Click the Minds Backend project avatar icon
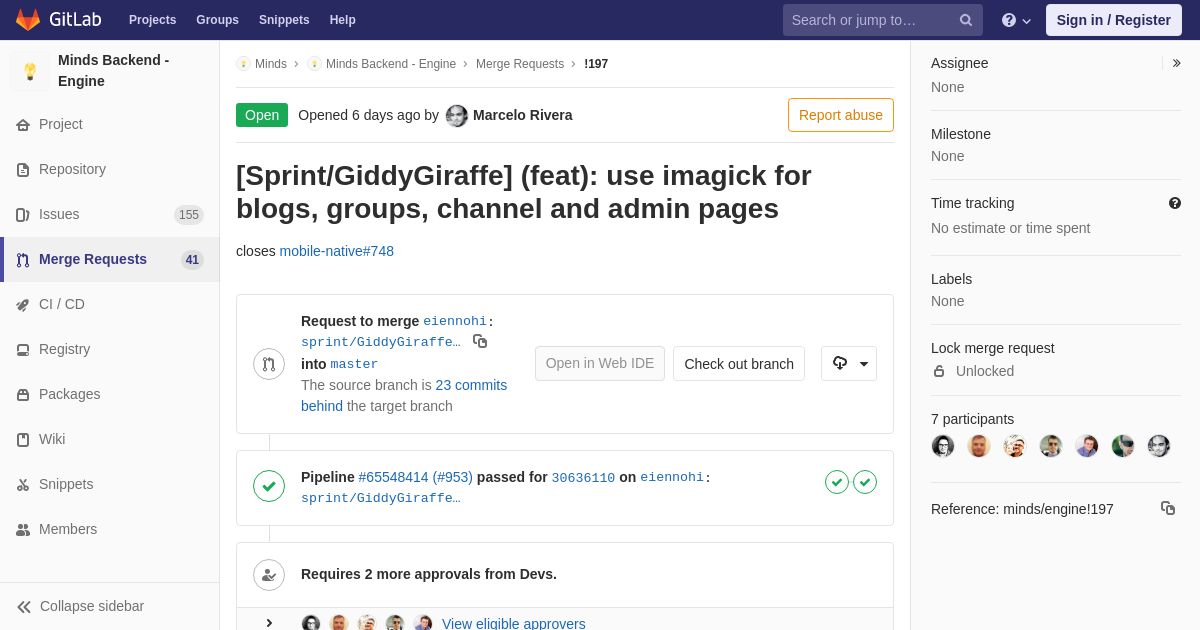The width and height of the screenshot is (1200, 630). (x=30, y=71)
